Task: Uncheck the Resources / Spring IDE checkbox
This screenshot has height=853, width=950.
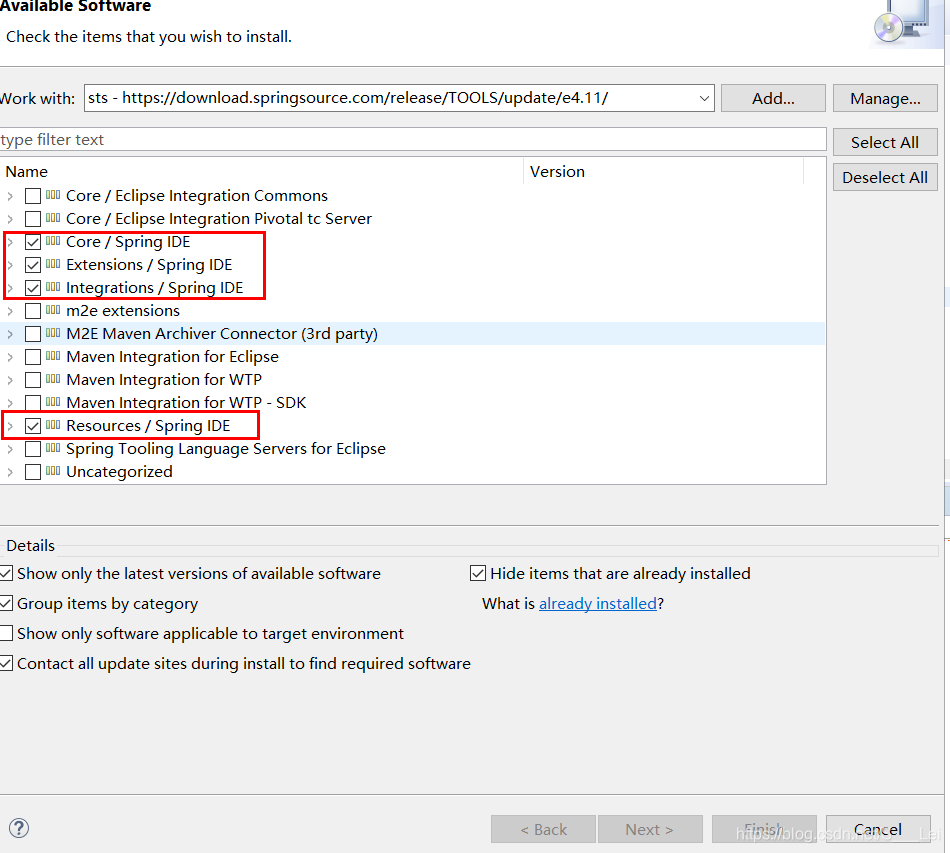Action: coord(33,426)
